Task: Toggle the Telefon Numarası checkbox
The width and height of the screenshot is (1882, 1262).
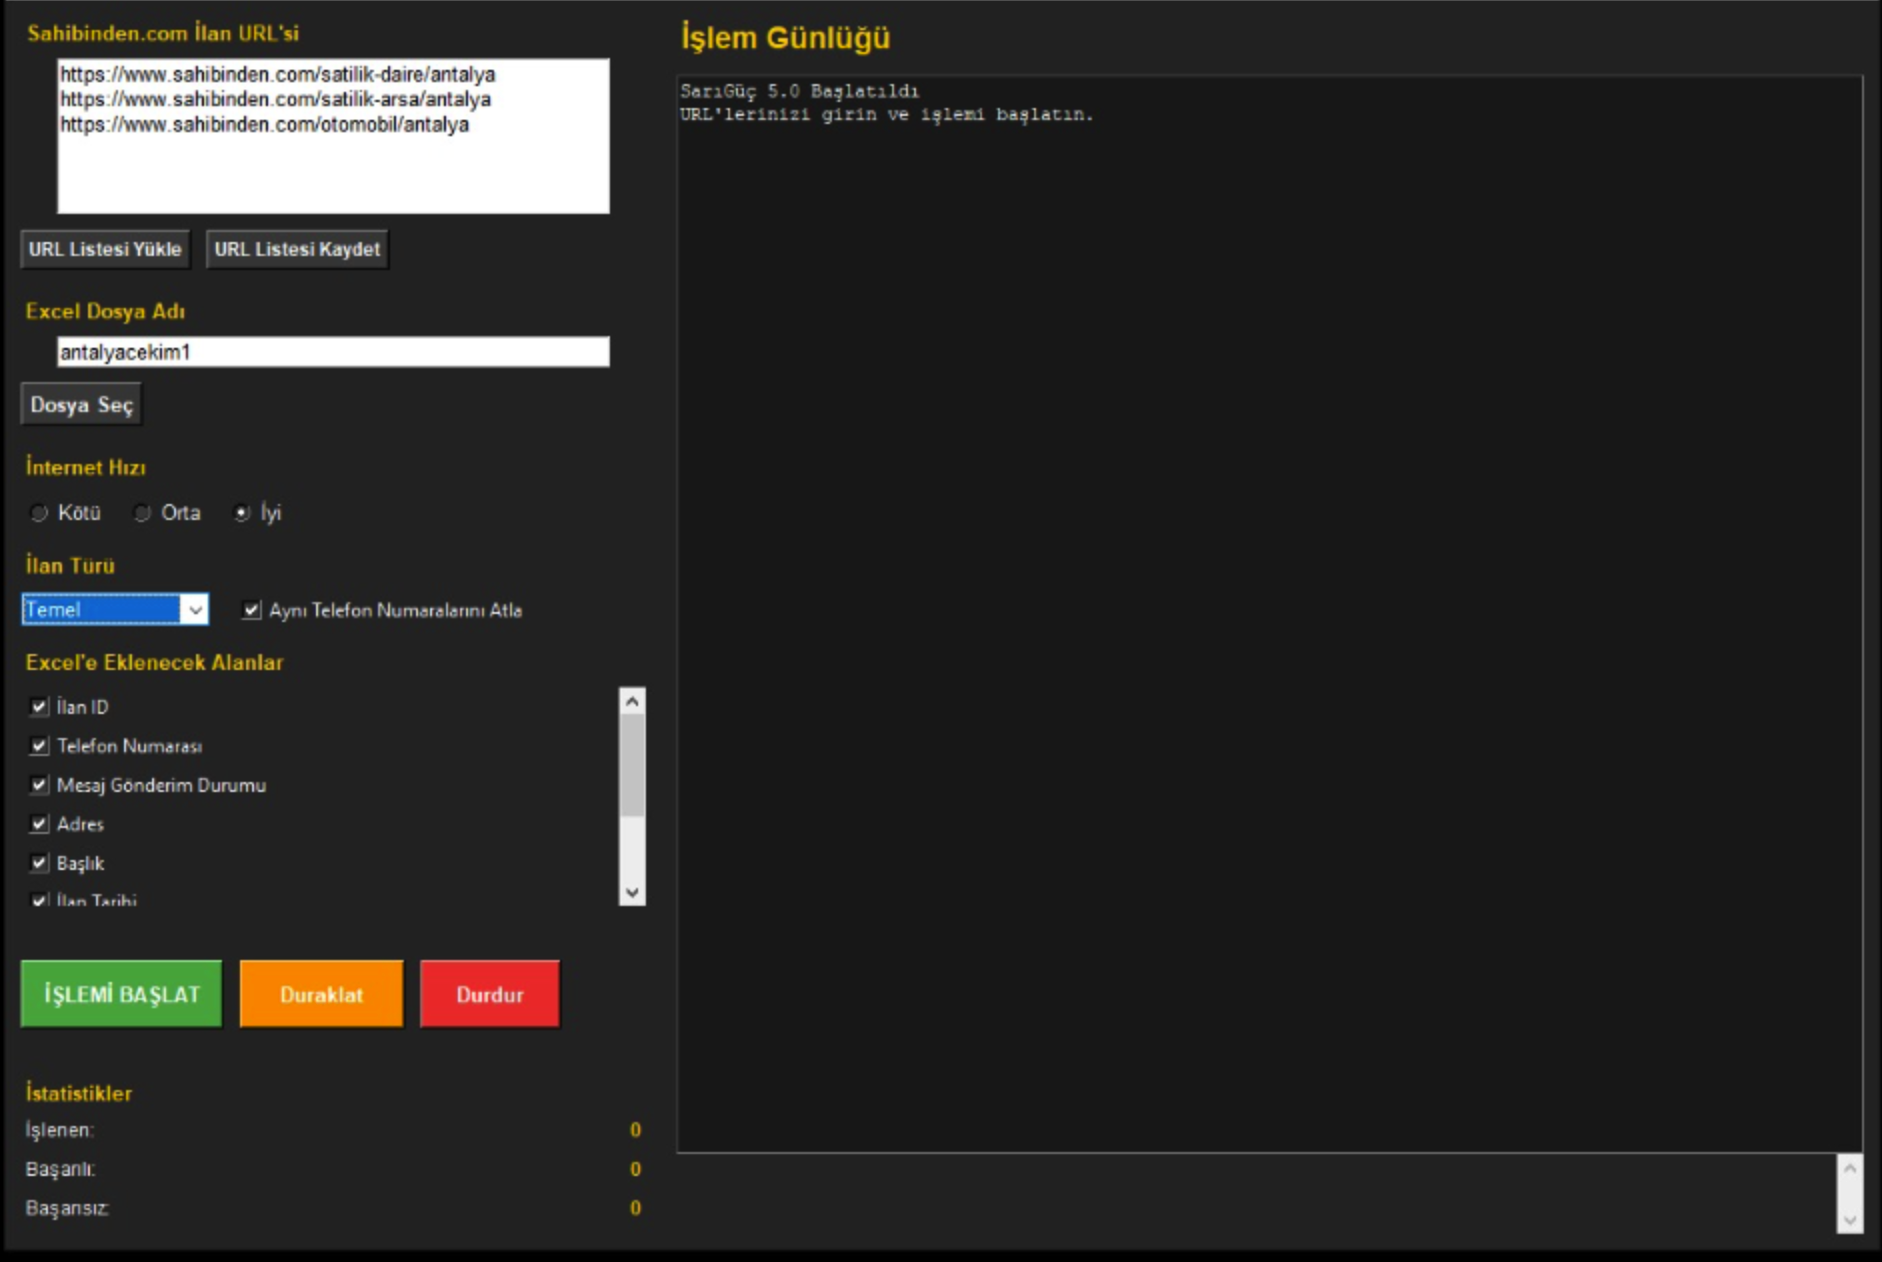Action: (x=39, y=746)
